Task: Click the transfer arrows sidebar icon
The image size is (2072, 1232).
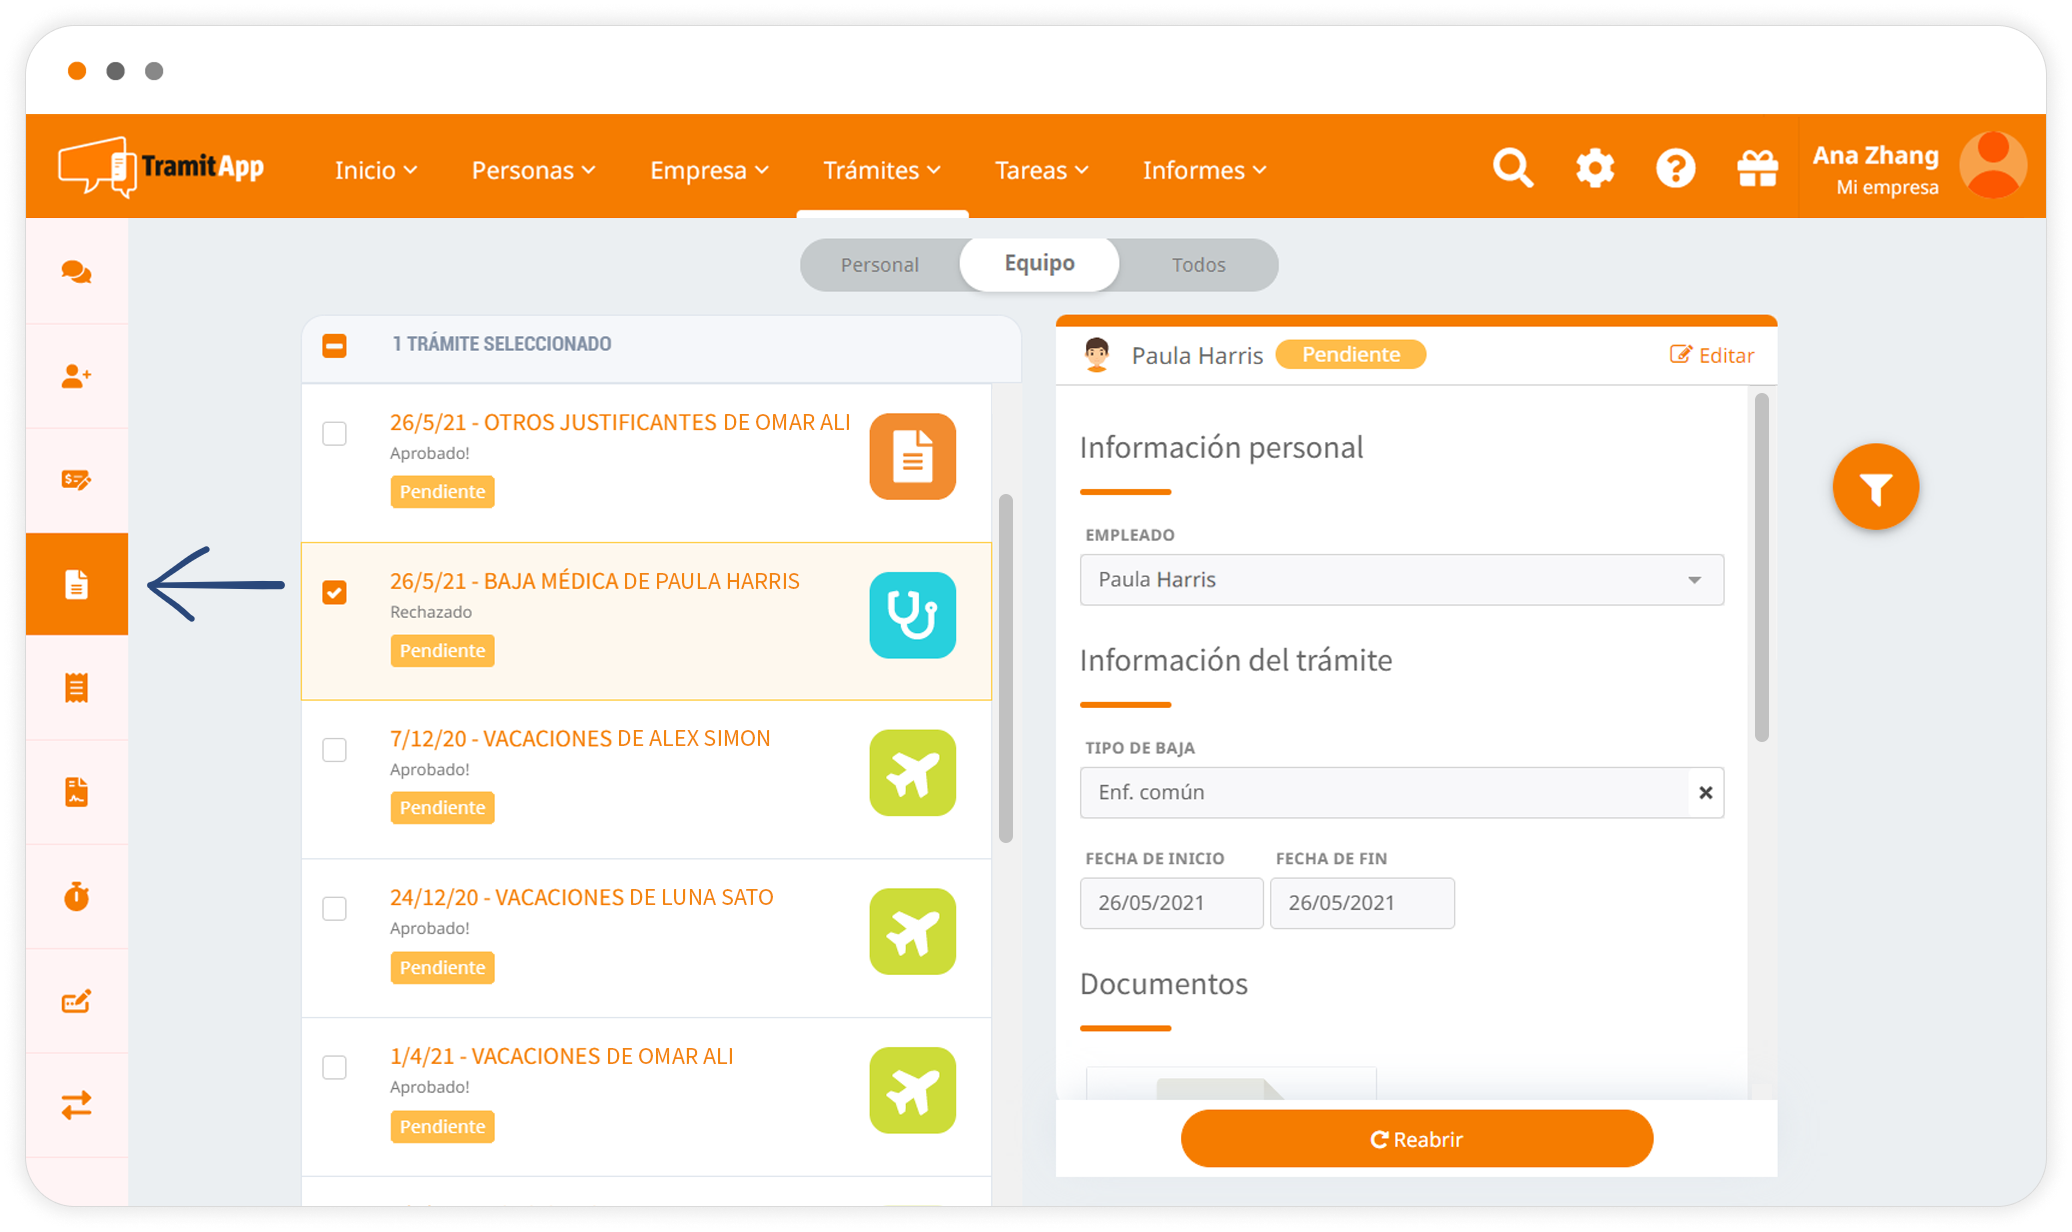Action: [x=76, y=1105]
